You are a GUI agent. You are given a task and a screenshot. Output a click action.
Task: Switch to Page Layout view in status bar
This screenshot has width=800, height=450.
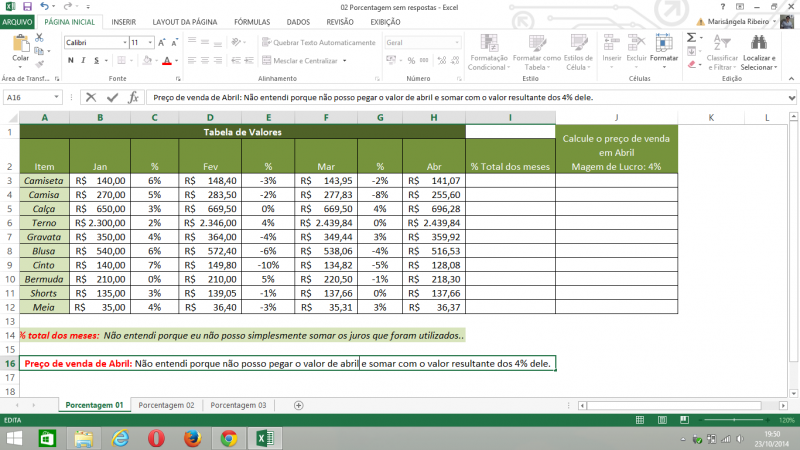[662, 420]
